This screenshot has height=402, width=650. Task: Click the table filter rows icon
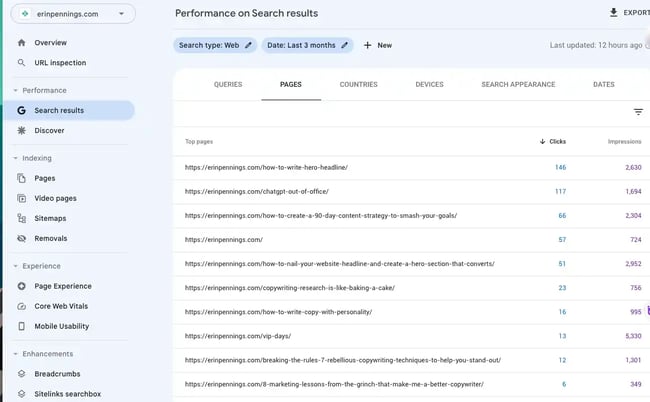(638, 111)
